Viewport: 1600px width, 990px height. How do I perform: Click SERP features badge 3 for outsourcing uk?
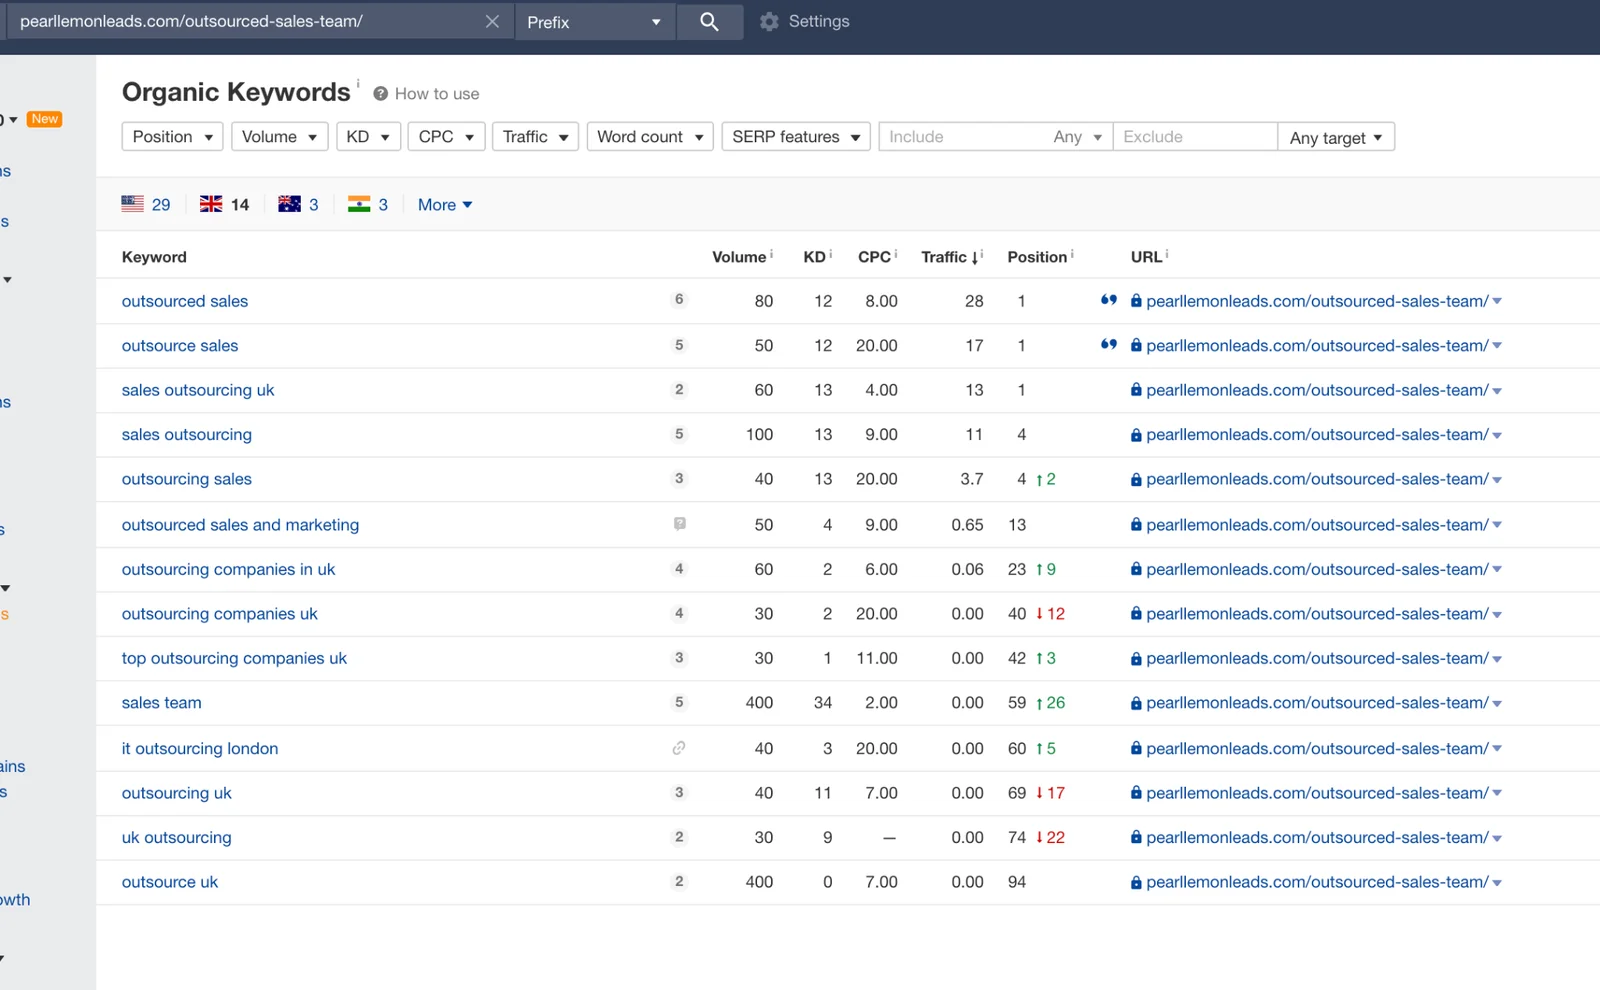[x=679, y=792]
